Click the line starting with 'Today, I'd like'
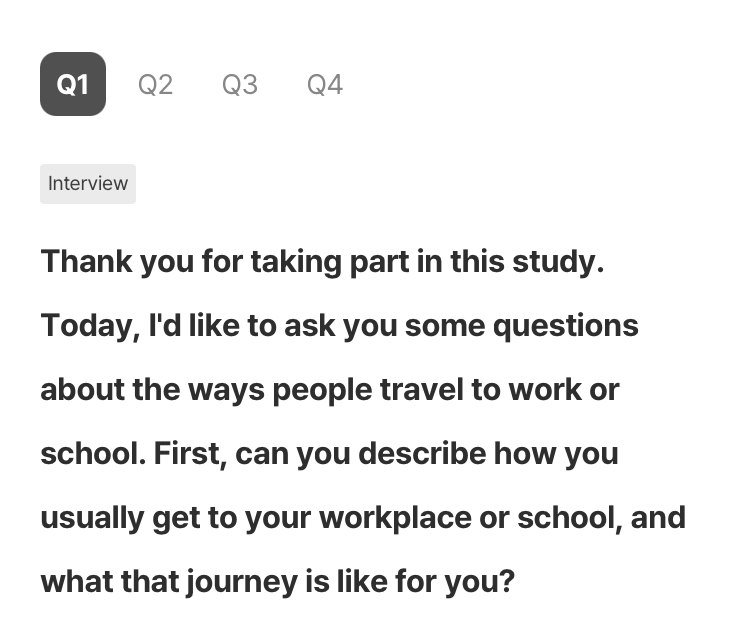This screenshot has height=618, width=750. [x=339, y=326]
